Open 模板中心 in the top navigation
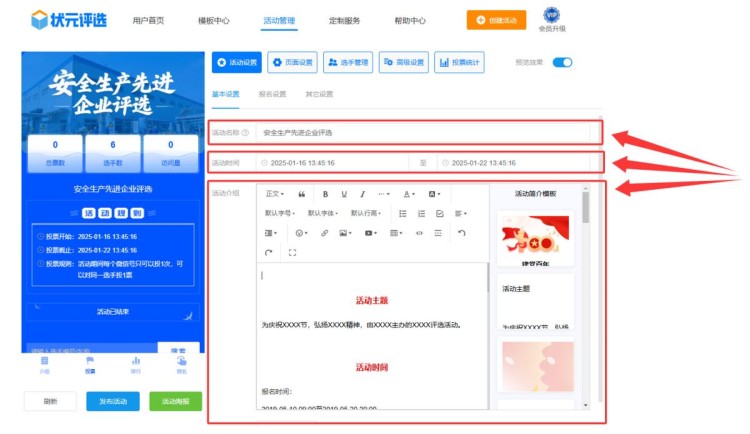The width and height of the screenshot is (750, 434). [x=213, y=20]
